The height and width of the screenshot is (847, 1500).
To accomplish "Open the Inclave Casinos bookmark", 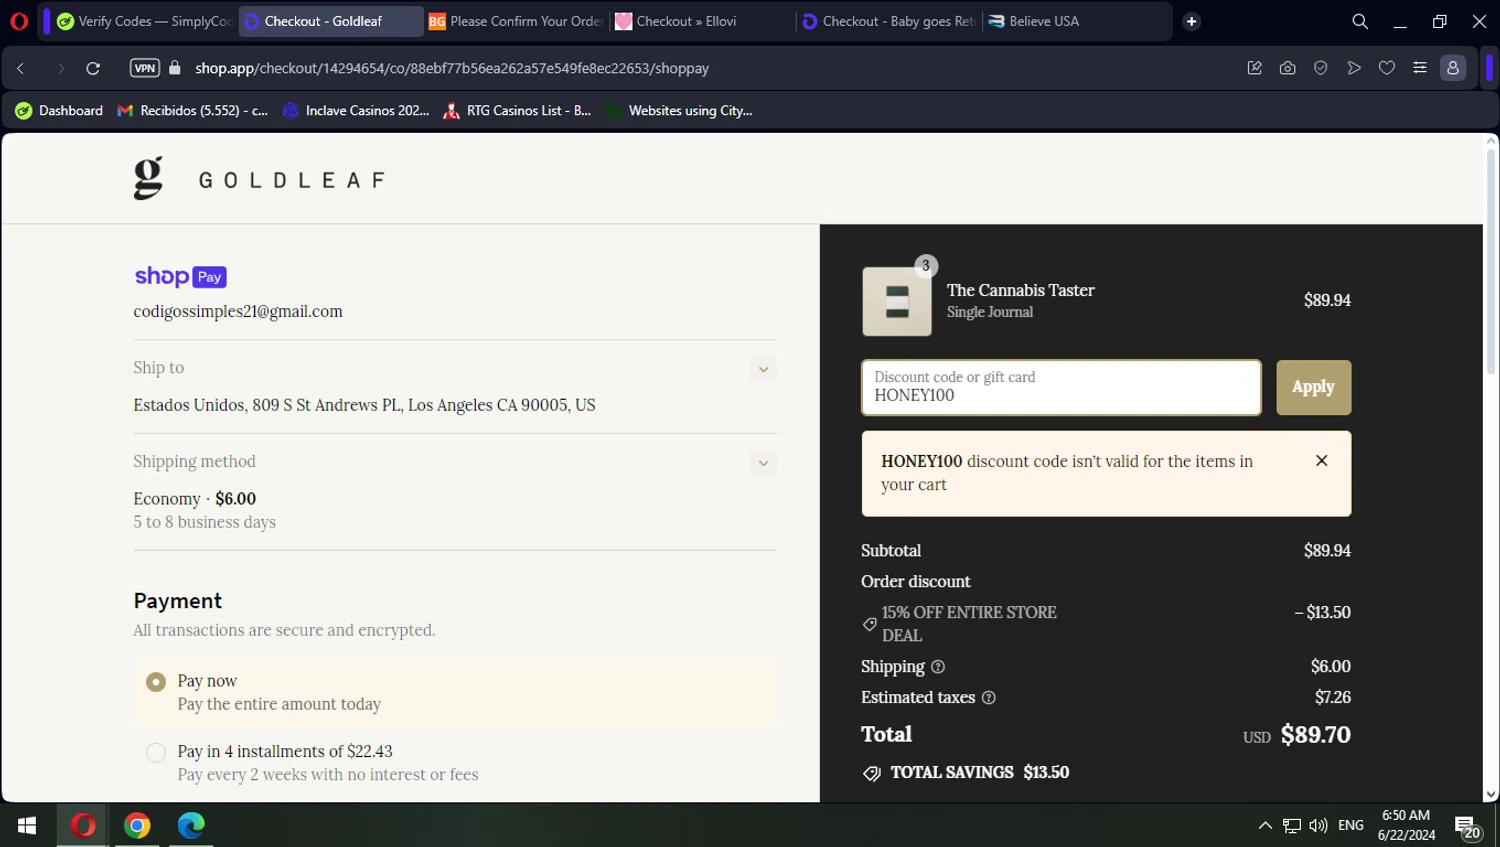I will click(x=356, y=111).
